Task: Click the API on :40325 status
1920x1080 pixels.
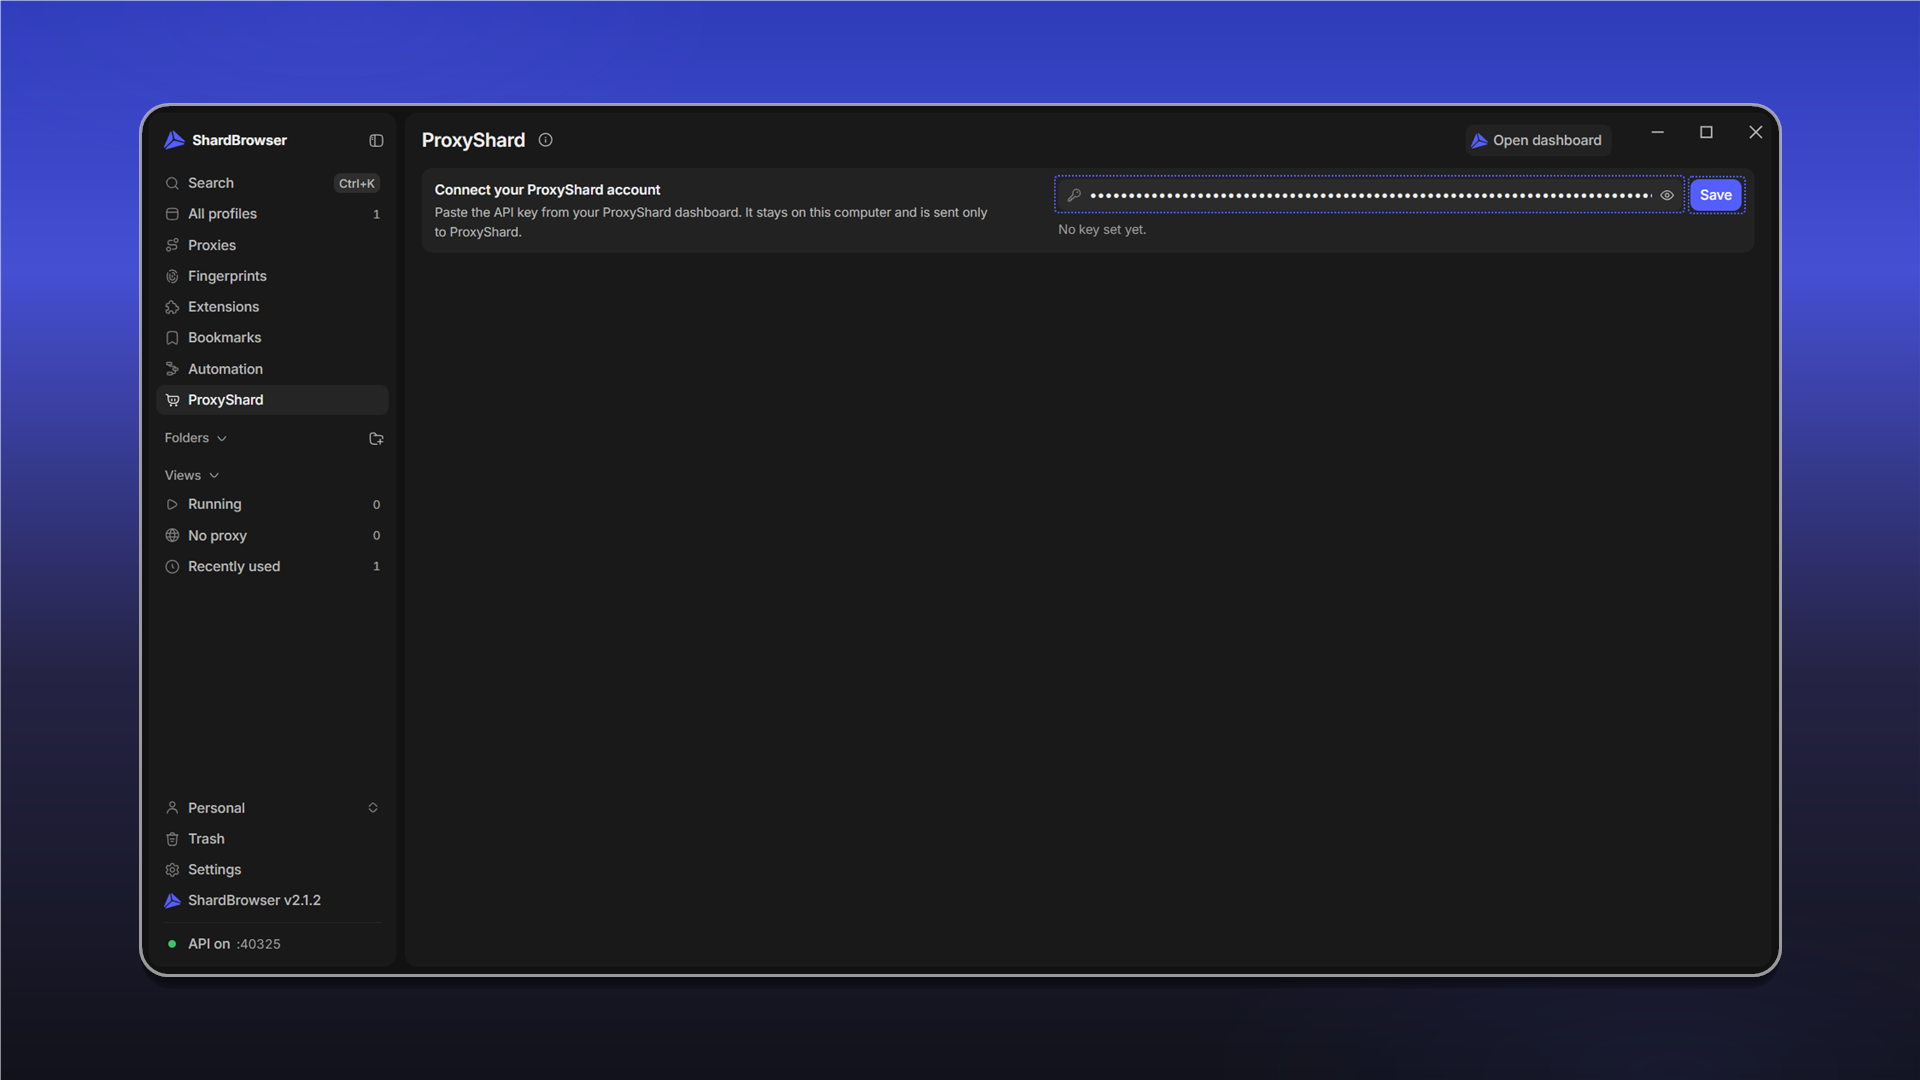Action: click(x=224, y=944)
